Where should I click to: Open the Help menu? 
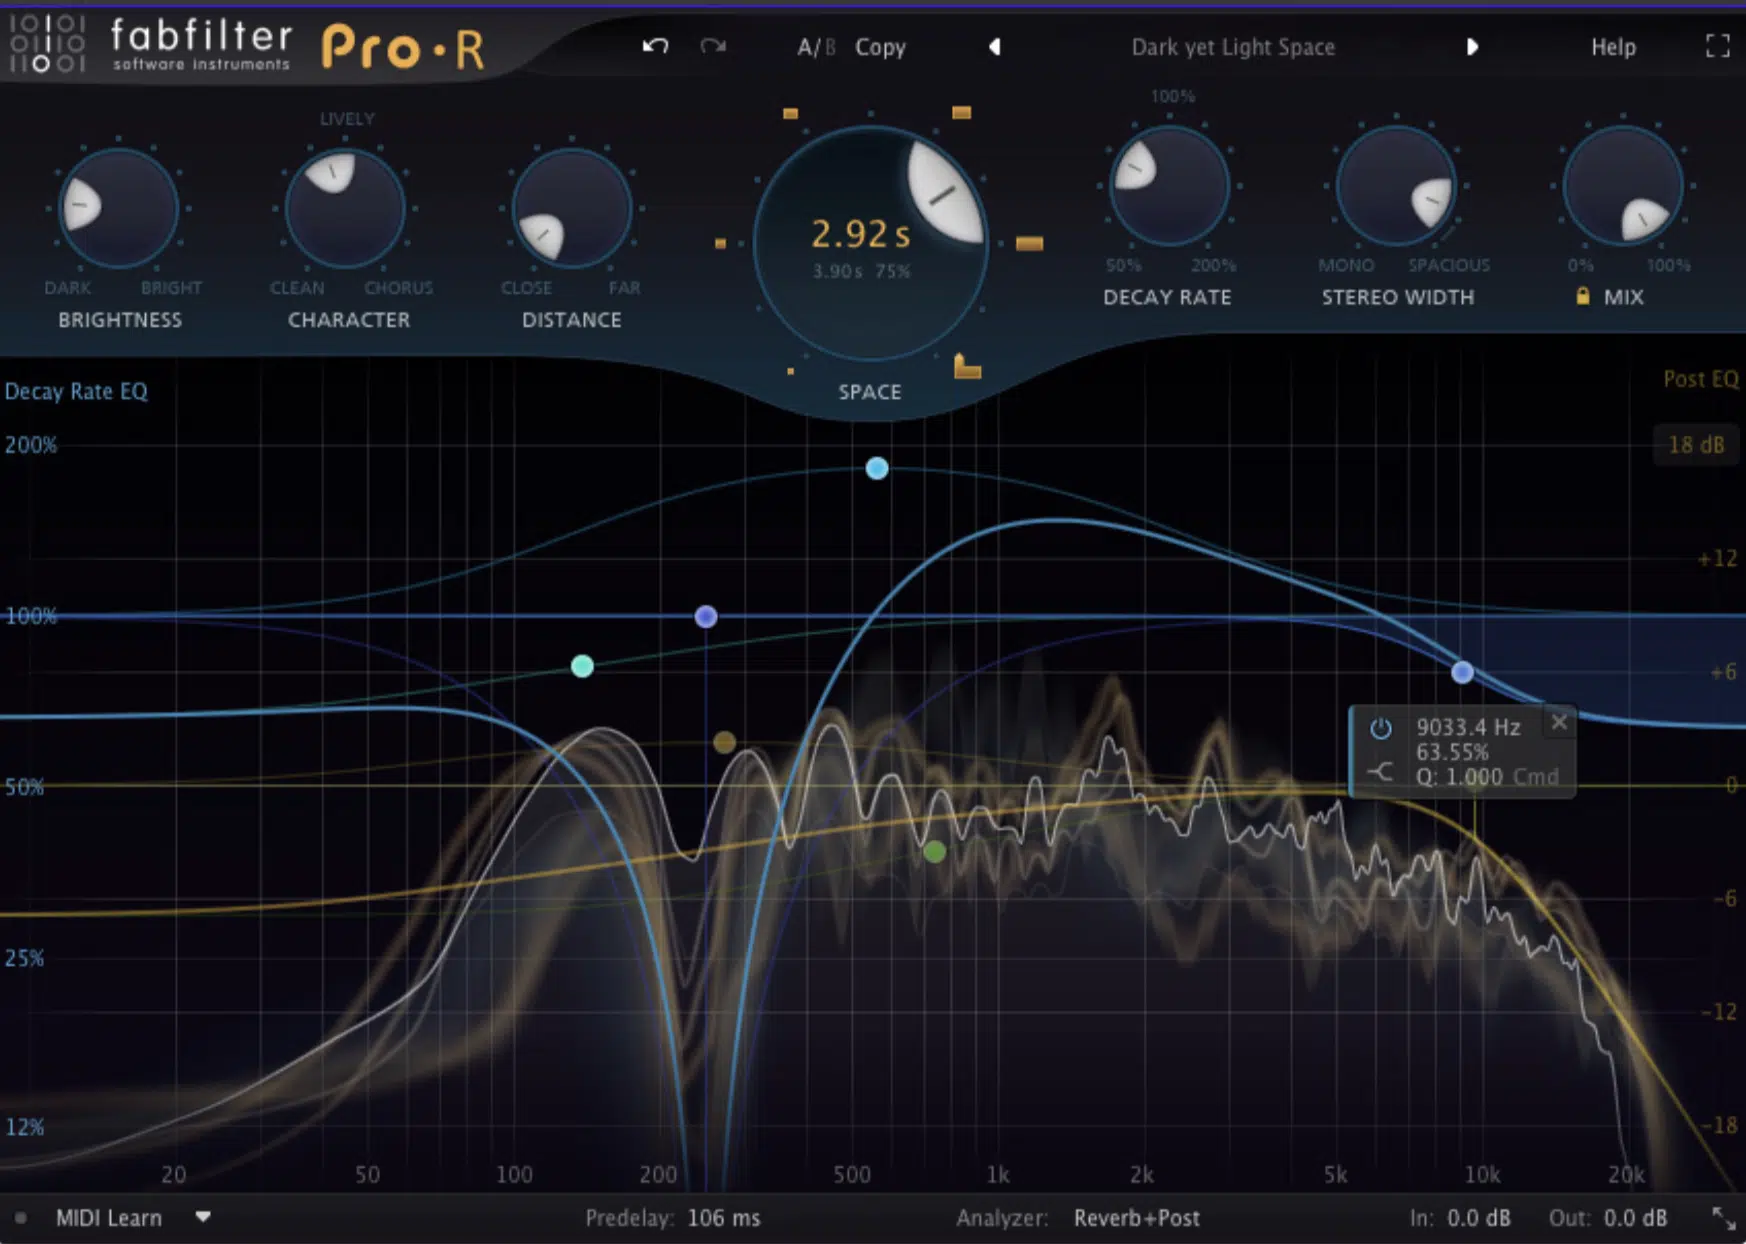tap(1613, 47)
